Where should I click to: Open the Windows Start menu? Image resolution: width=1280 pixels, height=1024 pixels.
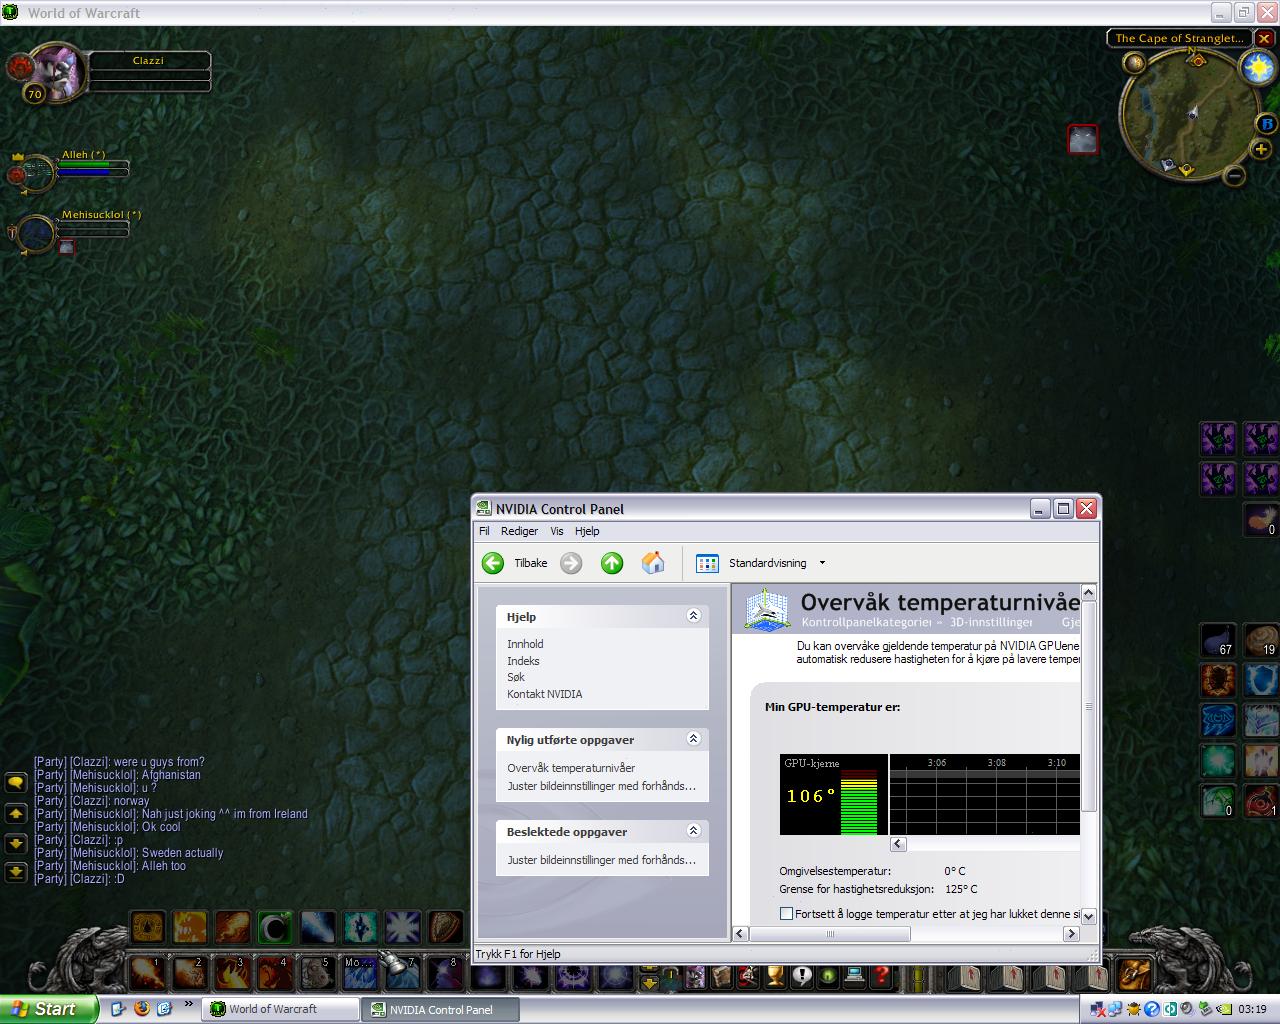(x=49, y=1009)
